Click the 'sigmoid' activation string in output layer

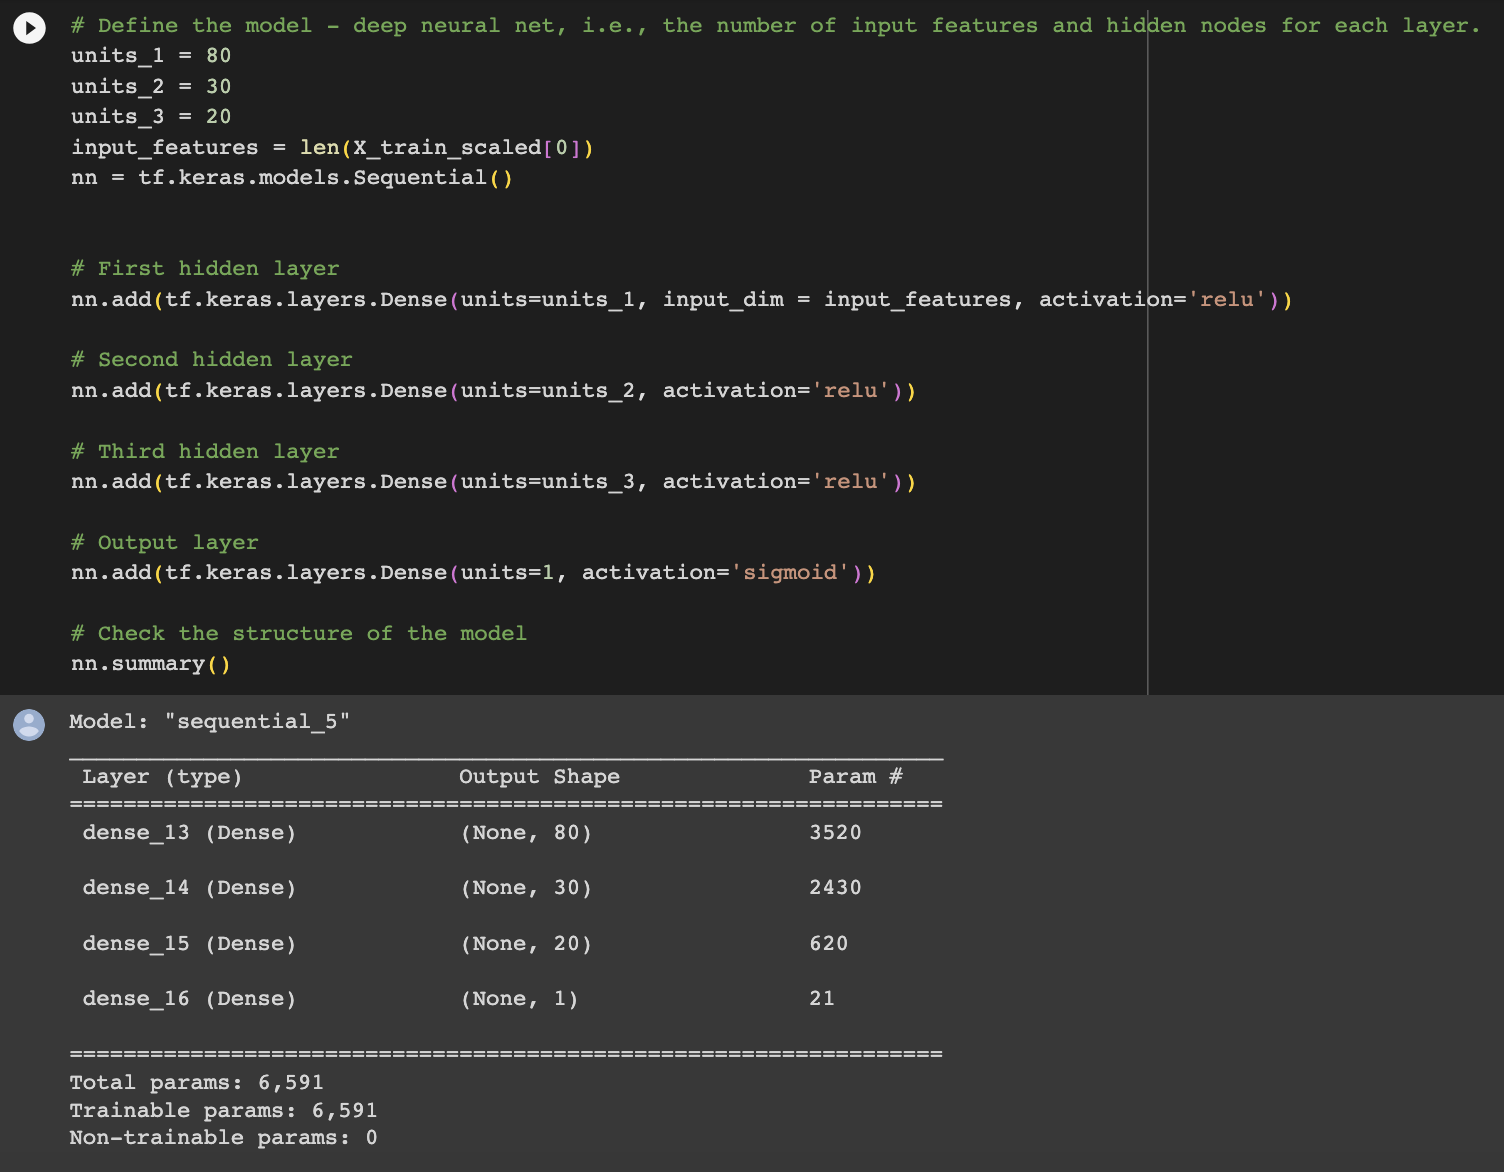tap(788, 572)
